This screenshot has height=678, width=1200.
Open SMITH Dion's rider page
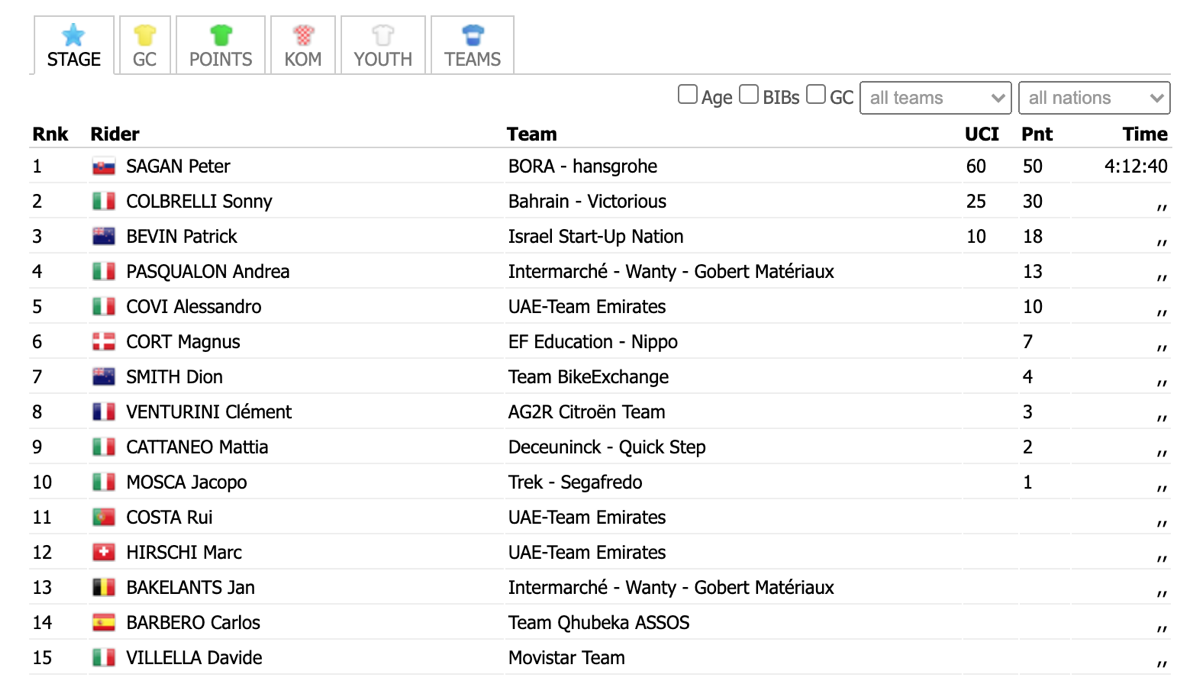point(174,376)
